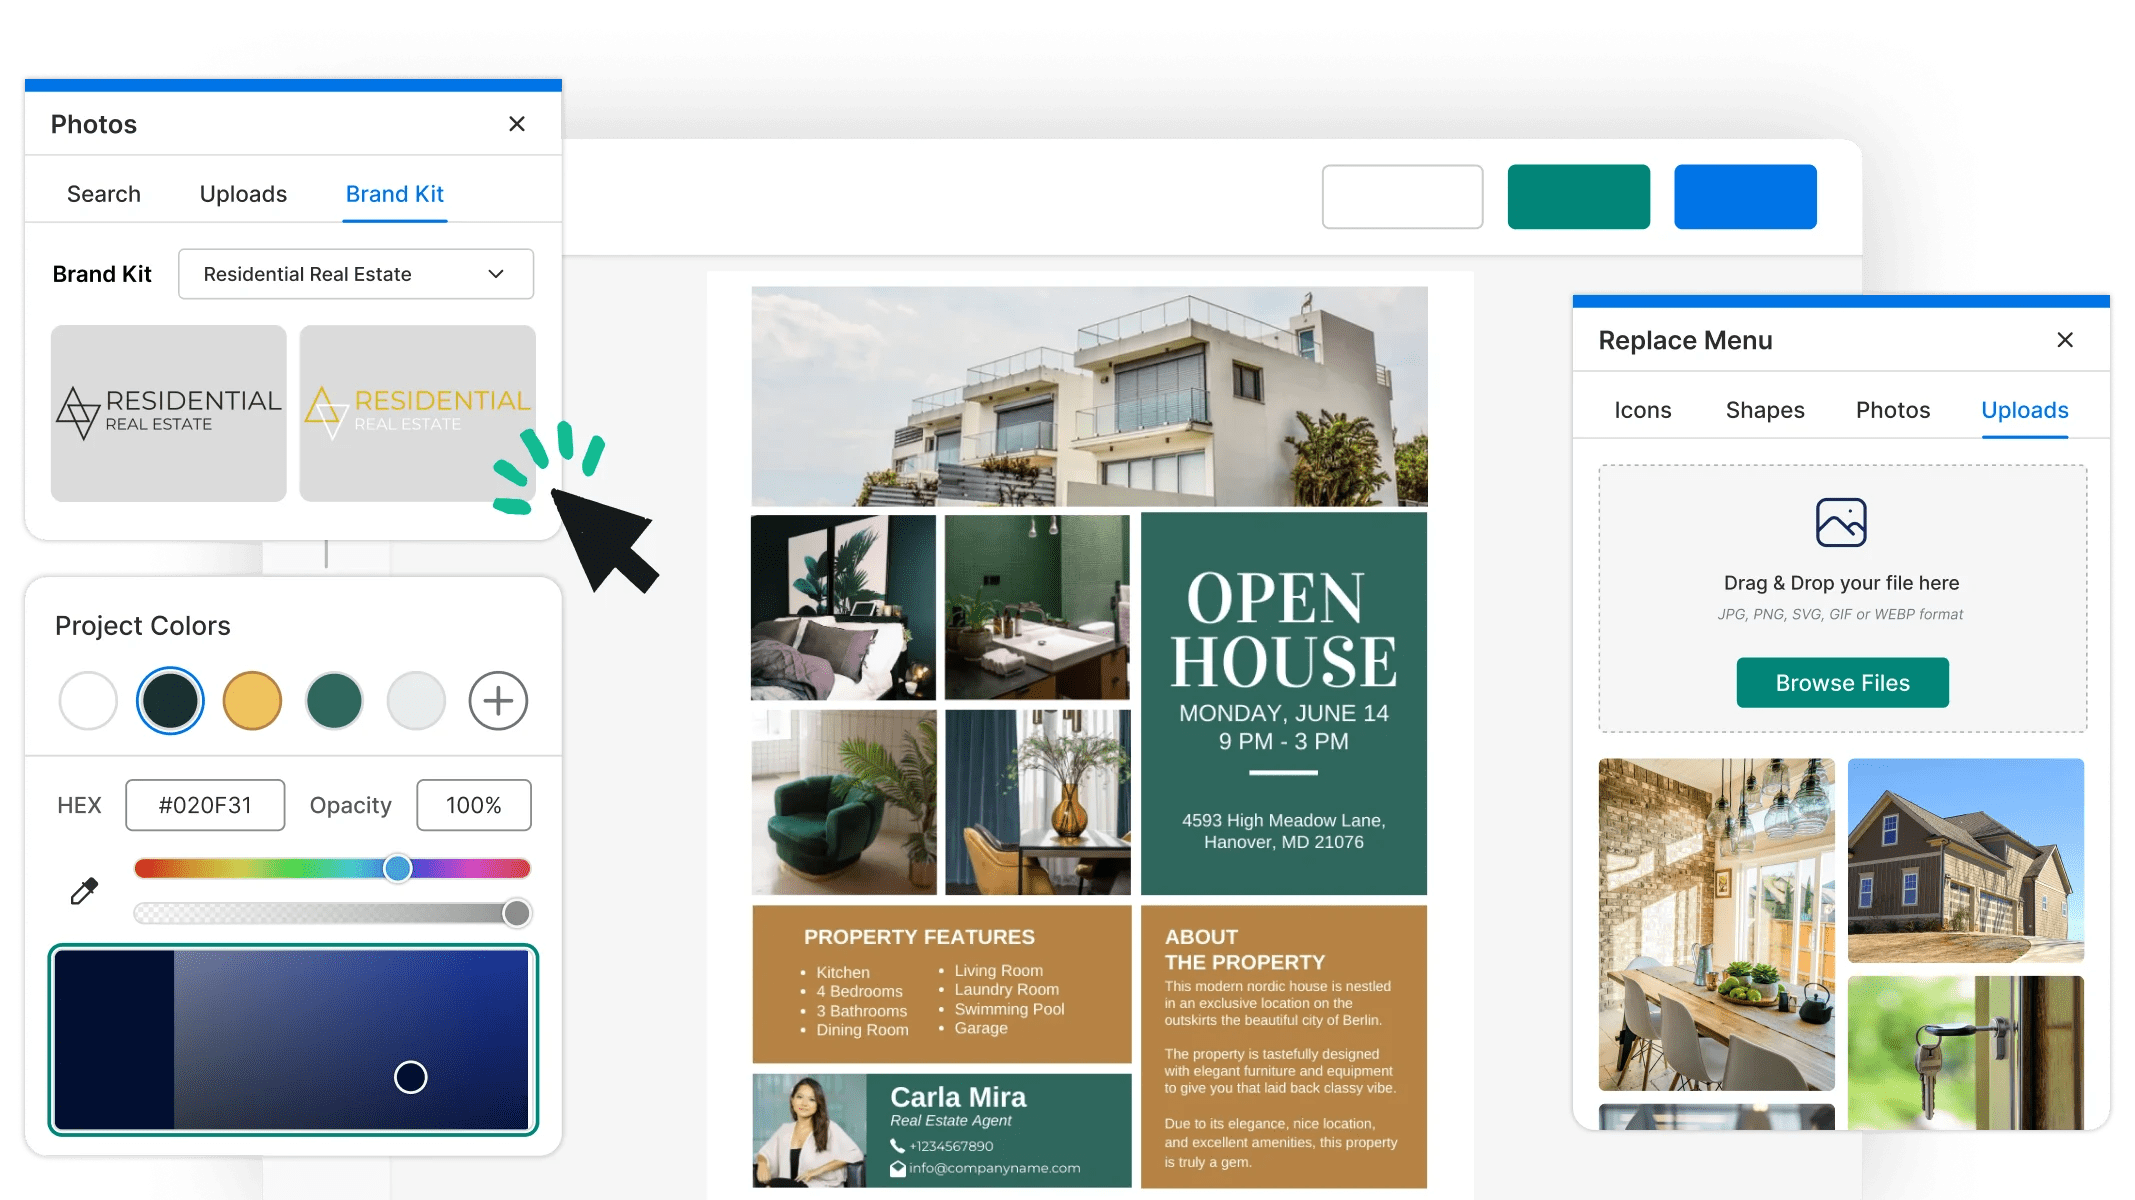Screen dimensions: 2135x1200
Task: Click the Browse Files button
Action: pos(1842,683)
